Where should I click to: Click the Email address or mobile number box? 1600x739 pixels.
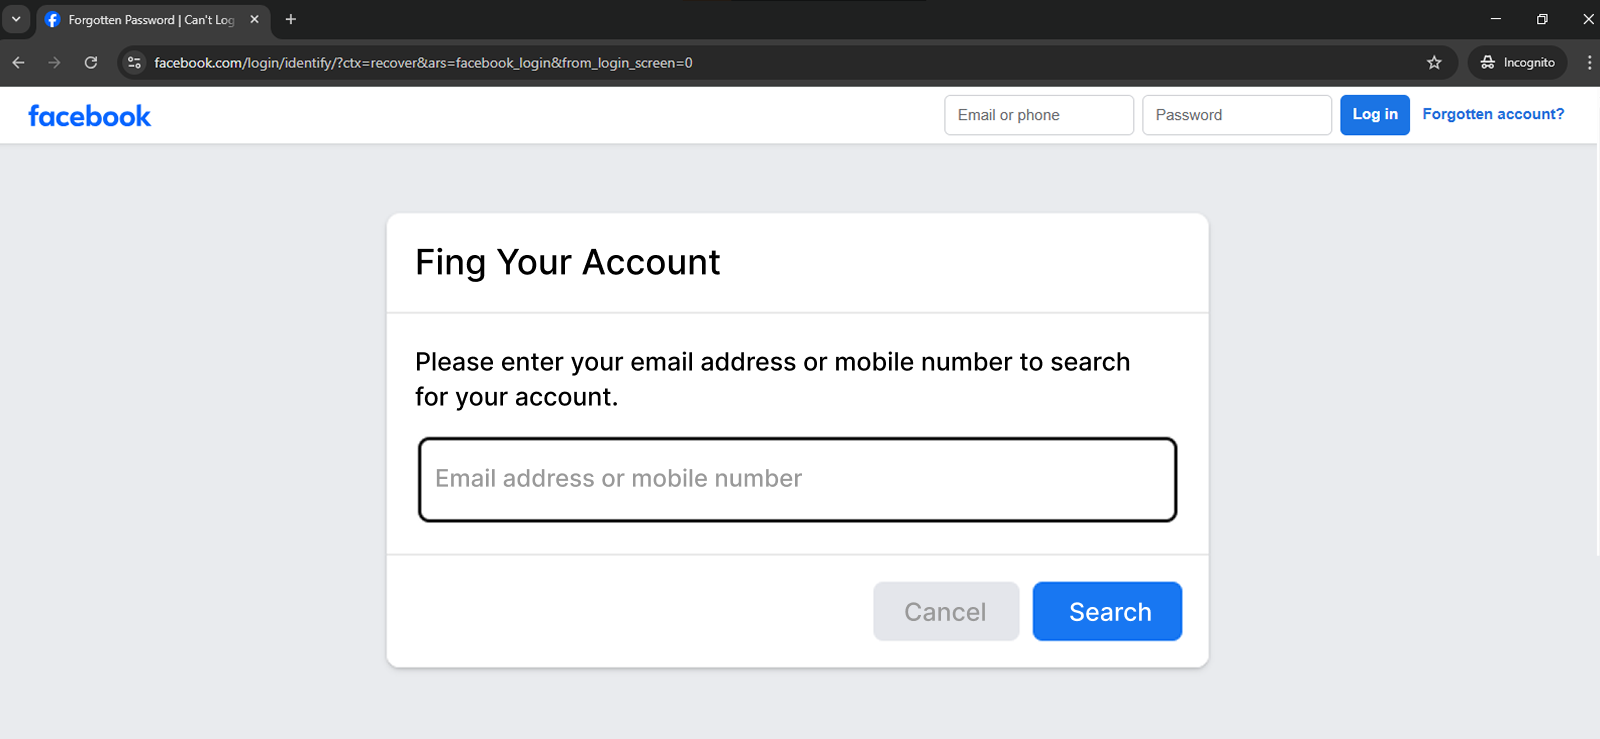pyautogui.click(x=797, y=479)
